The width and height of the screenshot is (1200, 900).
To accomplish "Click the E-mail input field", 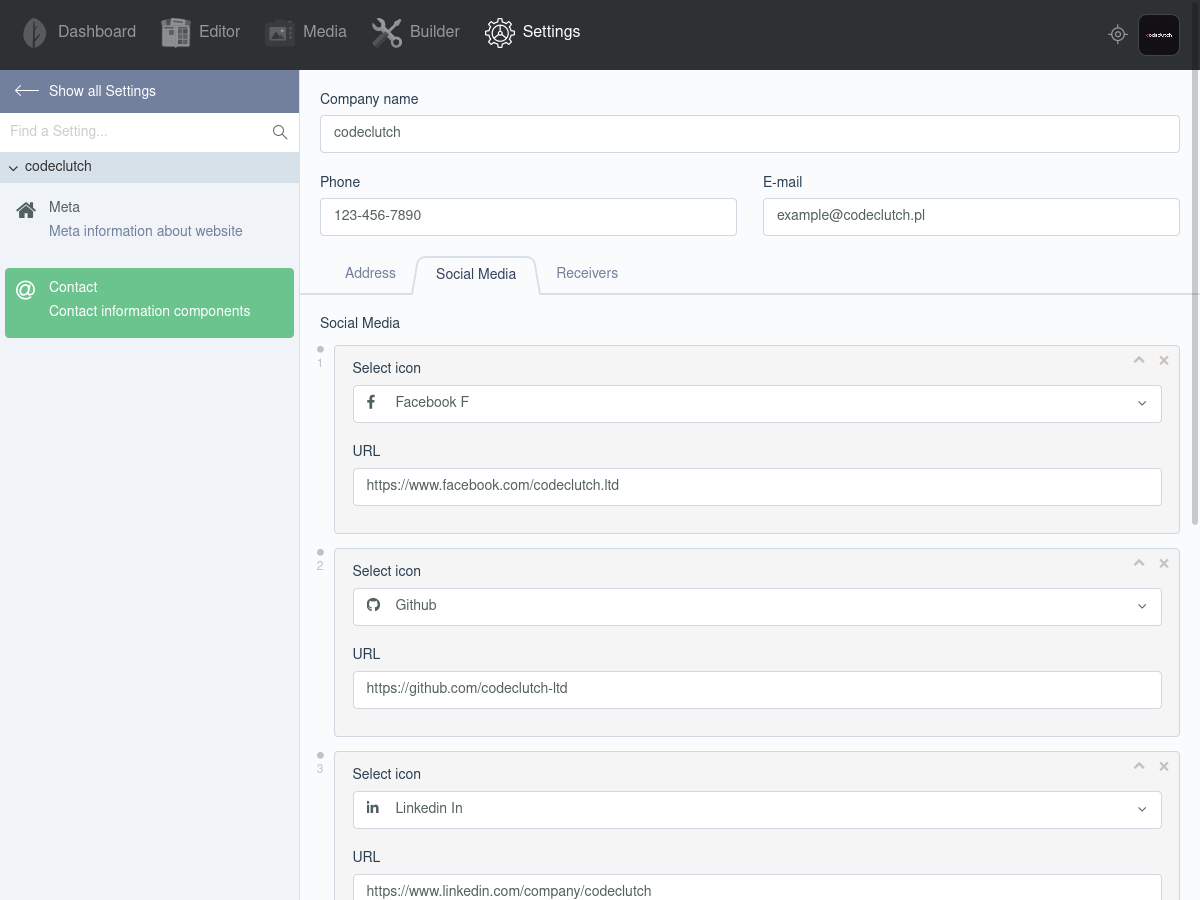I will point(971,217).
